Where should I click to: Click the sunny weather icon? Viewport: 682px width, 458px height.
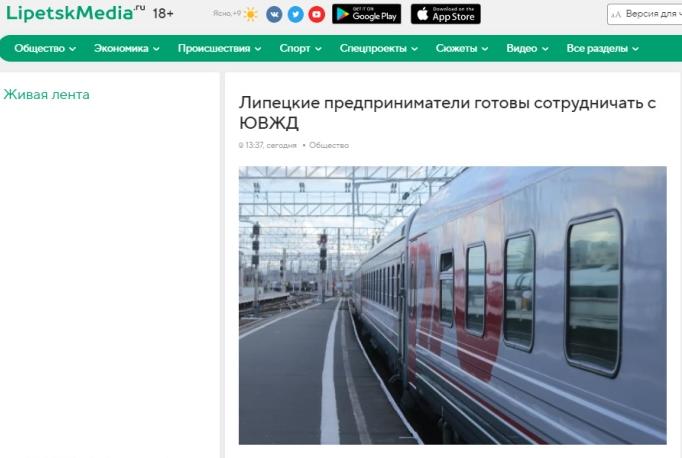click(x=251, y=14)
